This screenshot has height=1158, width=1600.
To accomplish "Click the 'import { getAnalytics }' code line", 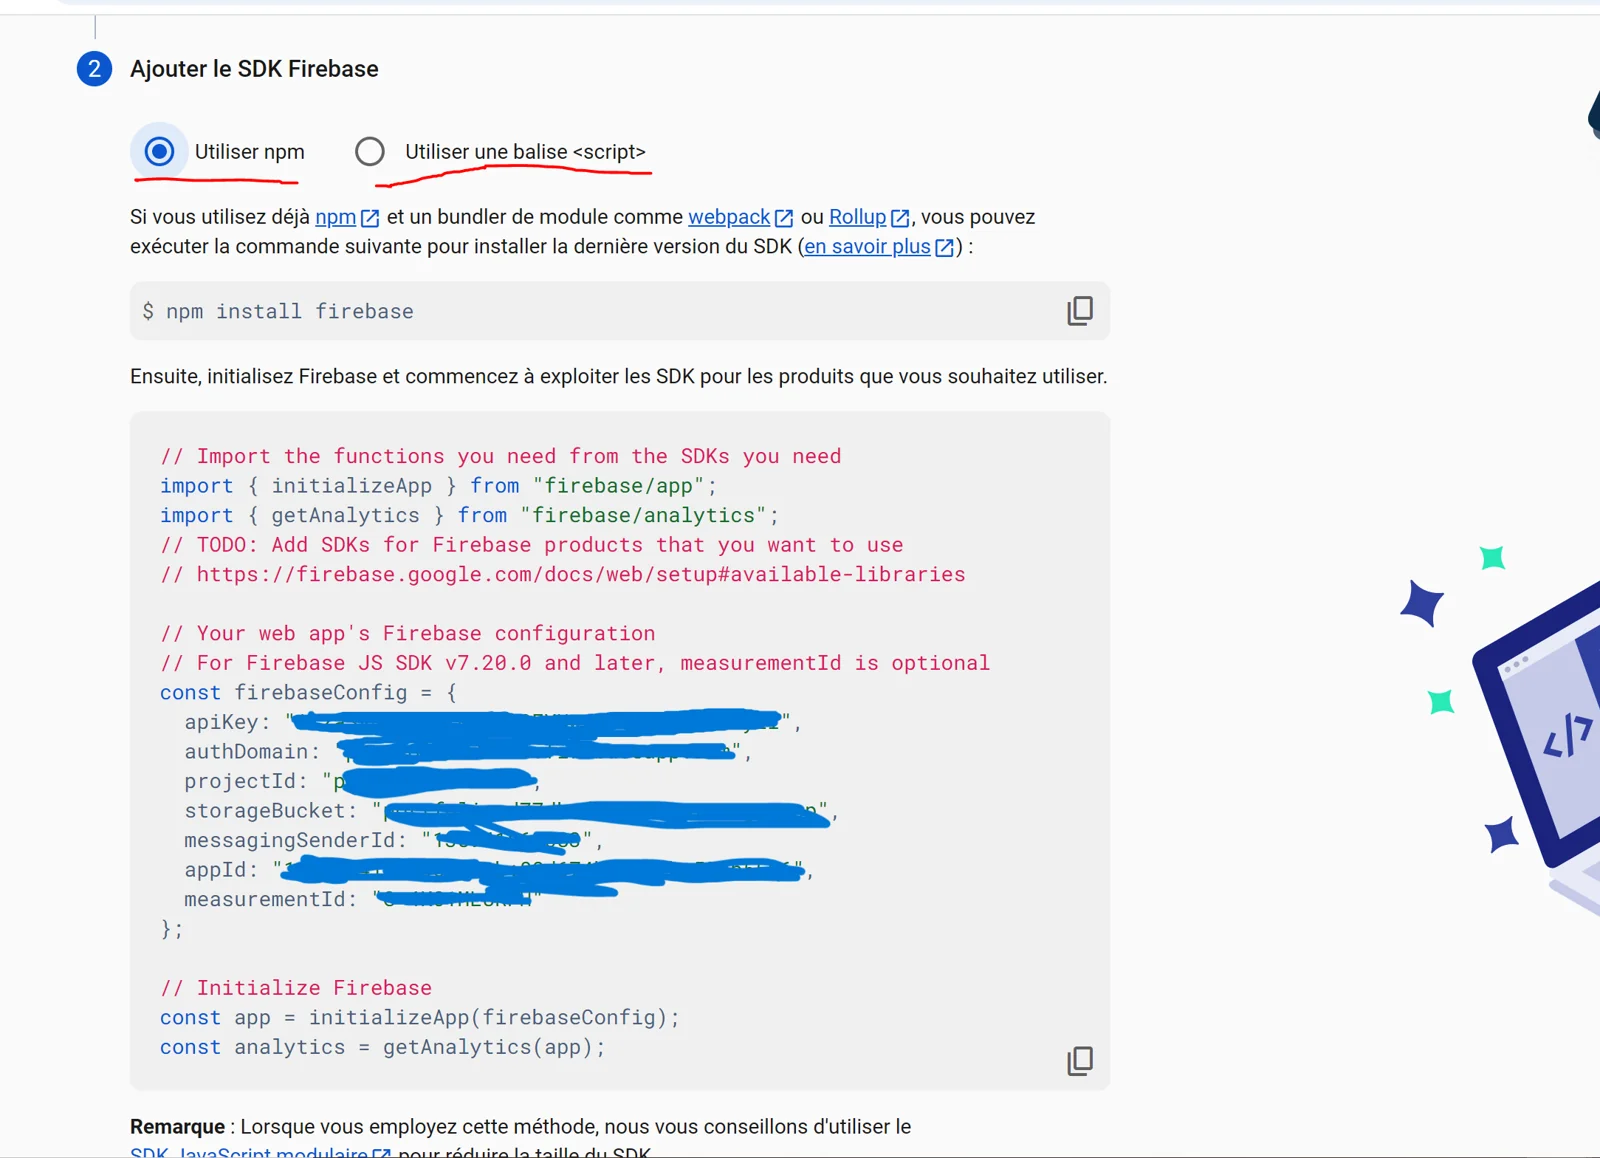I will click(469, 515).
